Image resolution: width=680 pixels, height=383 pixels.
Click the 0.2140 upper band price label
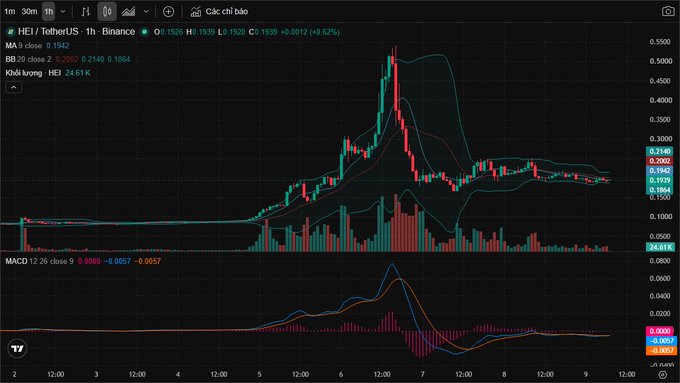coord(660,151)
